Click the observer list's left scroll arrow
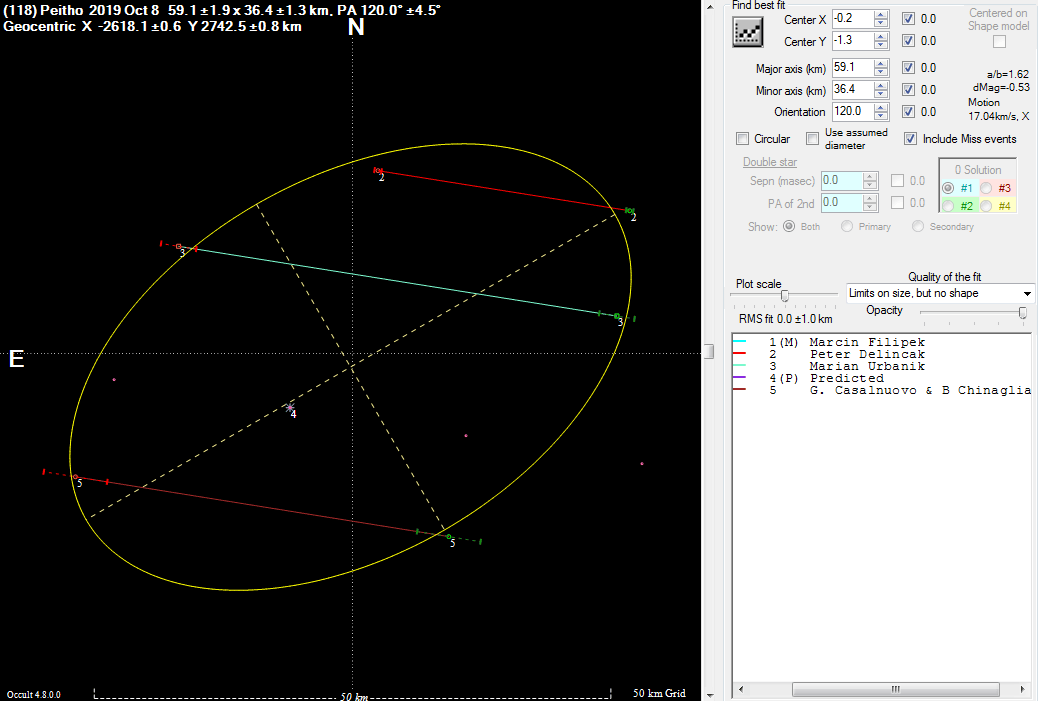This screenshot has height=701, width=1038. point(741,689)
